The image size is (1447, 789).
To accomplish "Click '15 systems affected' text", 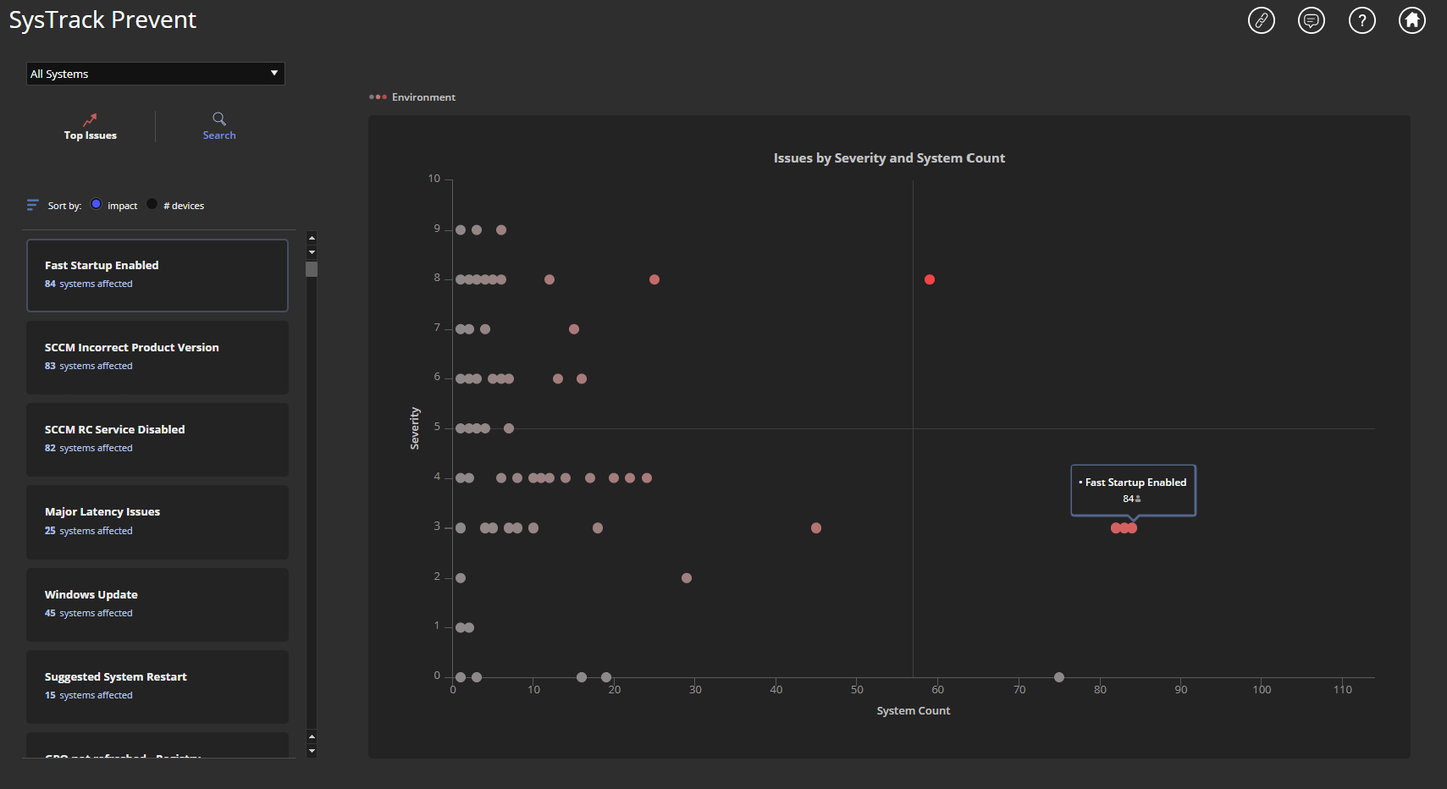I will tap(89, 695).
